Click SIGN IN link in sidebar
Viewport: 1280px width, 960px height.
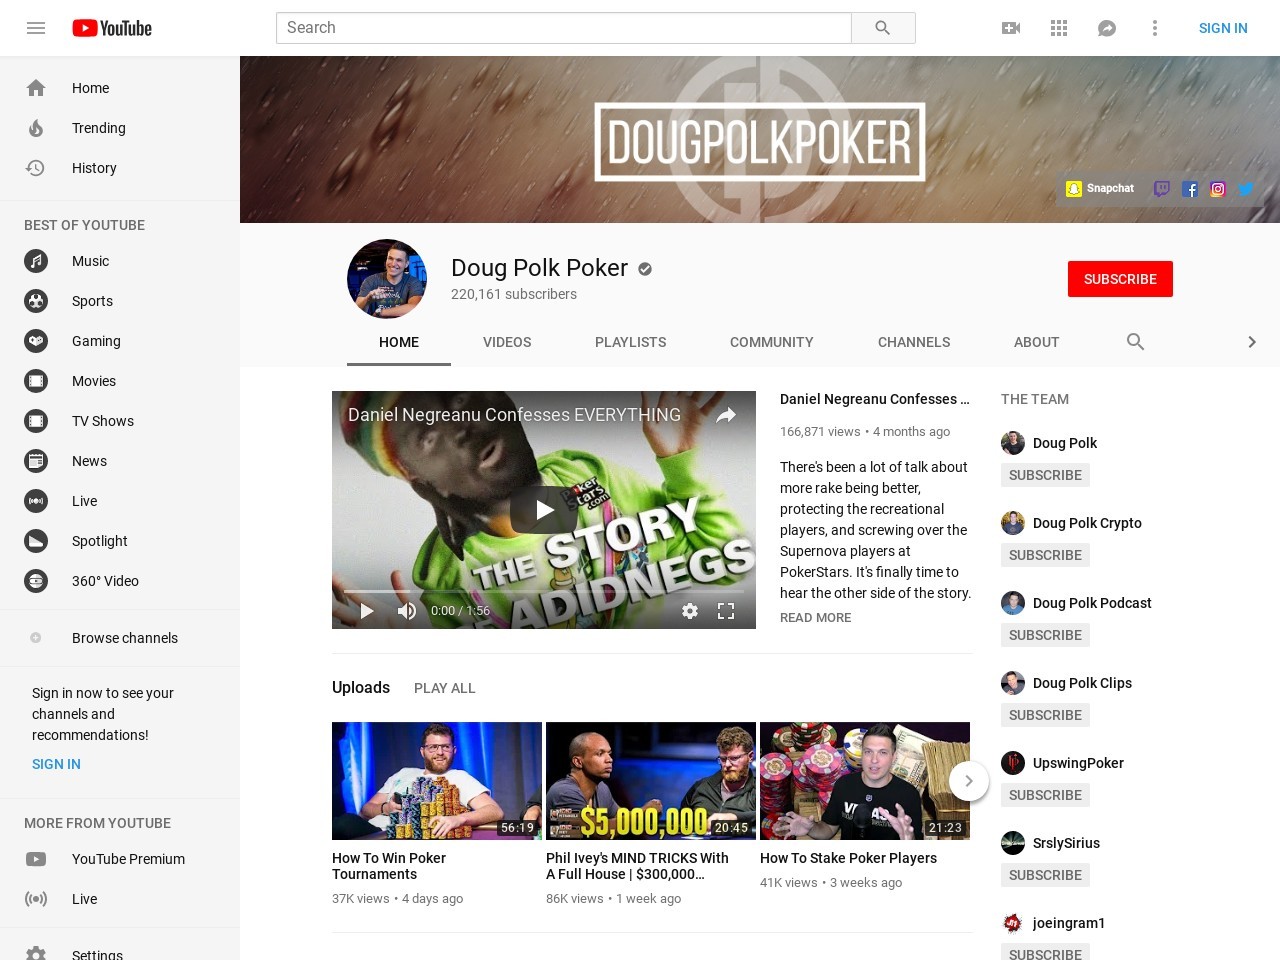[x=56, y=764]
